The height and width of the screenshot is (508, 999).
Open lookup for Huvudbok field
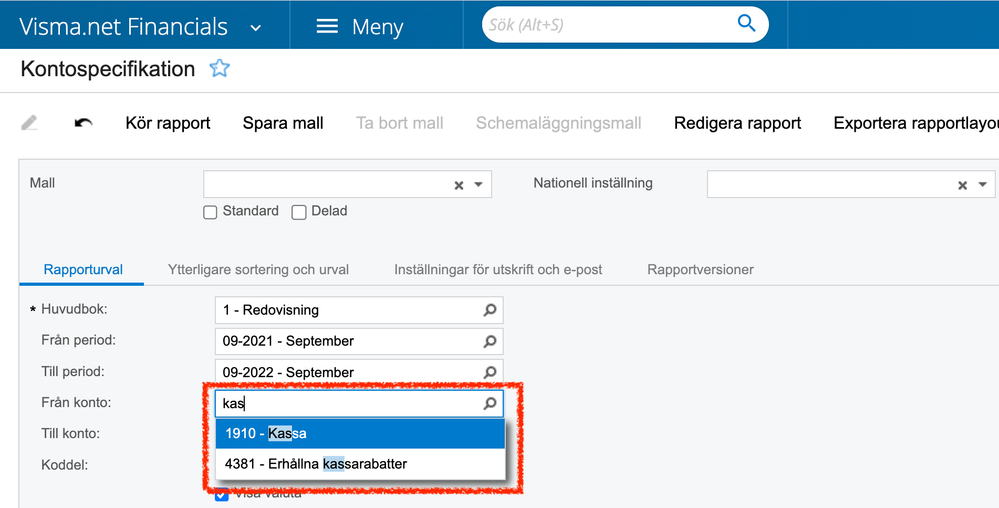click(490, 310)
